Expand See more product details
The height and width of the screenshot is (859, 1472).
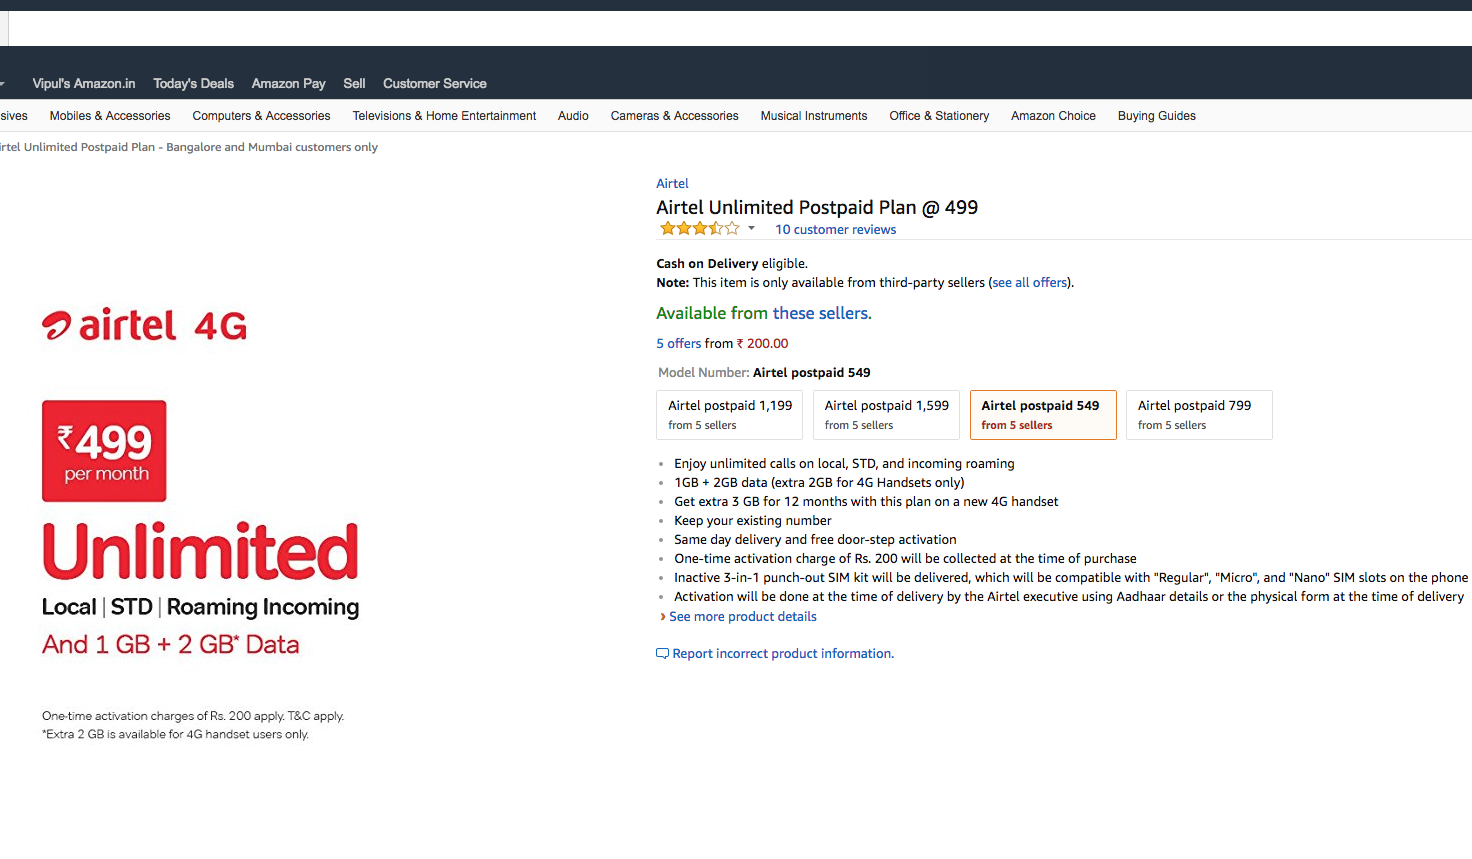[742, 617]
